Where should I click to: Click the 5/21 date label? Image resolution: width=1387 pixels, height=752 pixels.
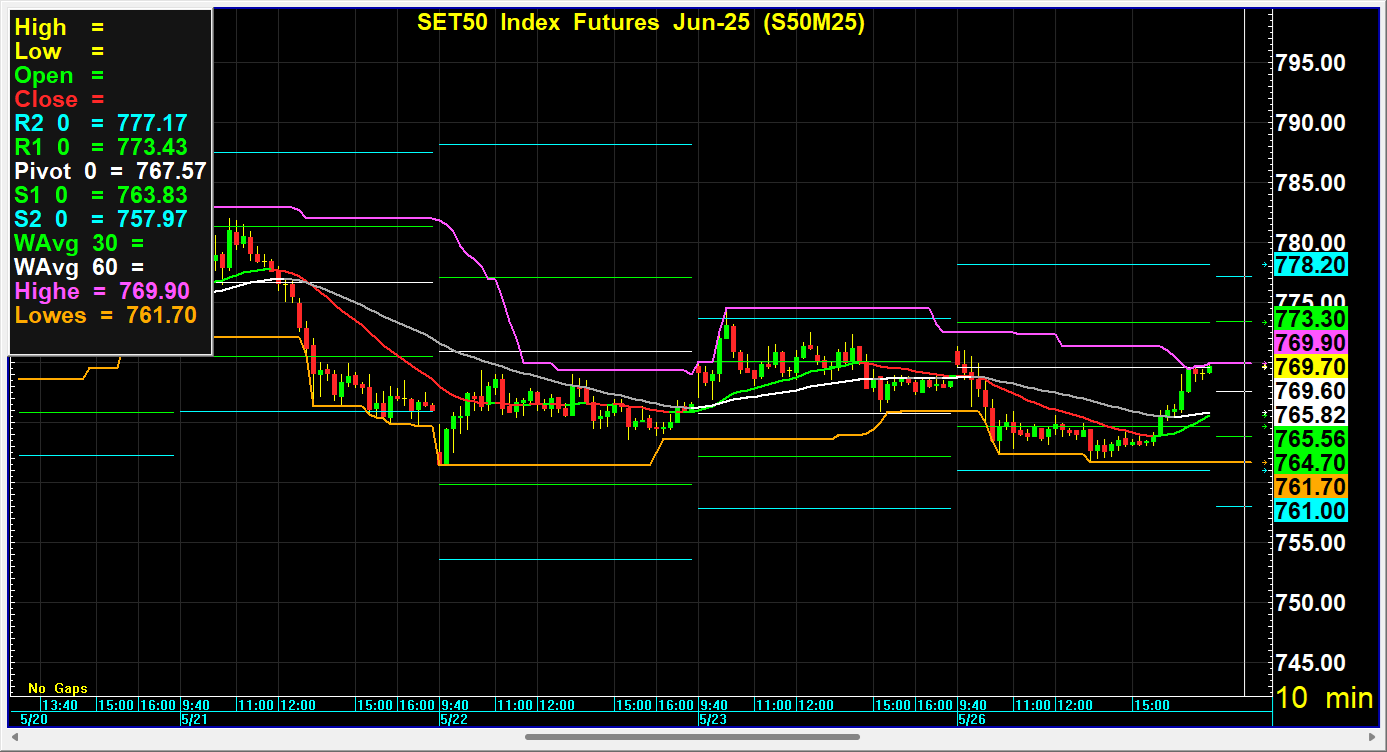(x=194, y=719)
